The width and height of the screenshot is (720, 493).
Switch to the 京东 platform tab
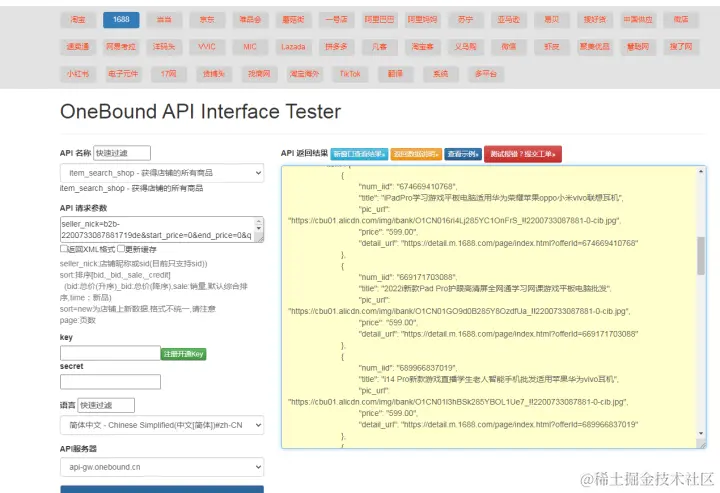(207, 20)
